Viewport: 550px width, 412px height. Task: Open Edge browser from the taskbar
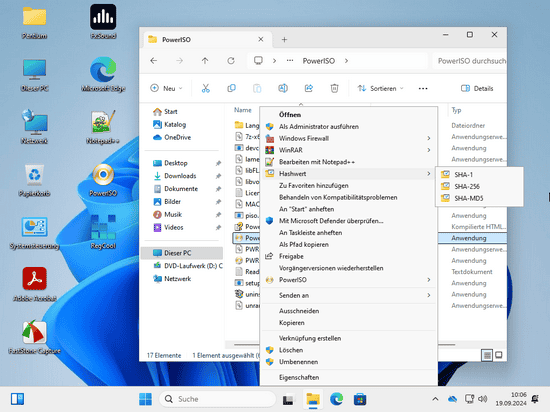pyautogui.click(x=336, y=399)
